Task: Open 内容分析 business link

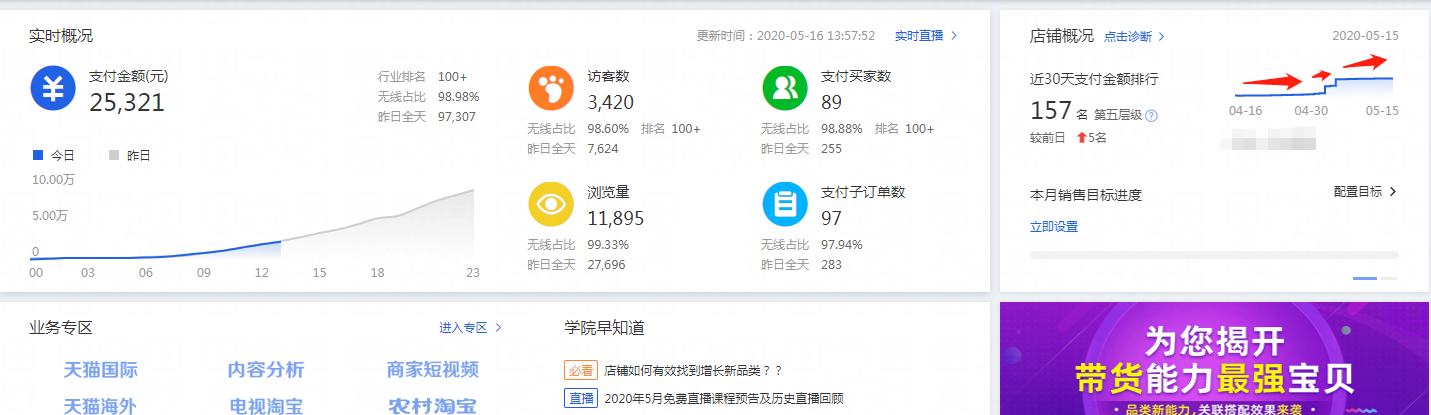Action: pos(266,370)
